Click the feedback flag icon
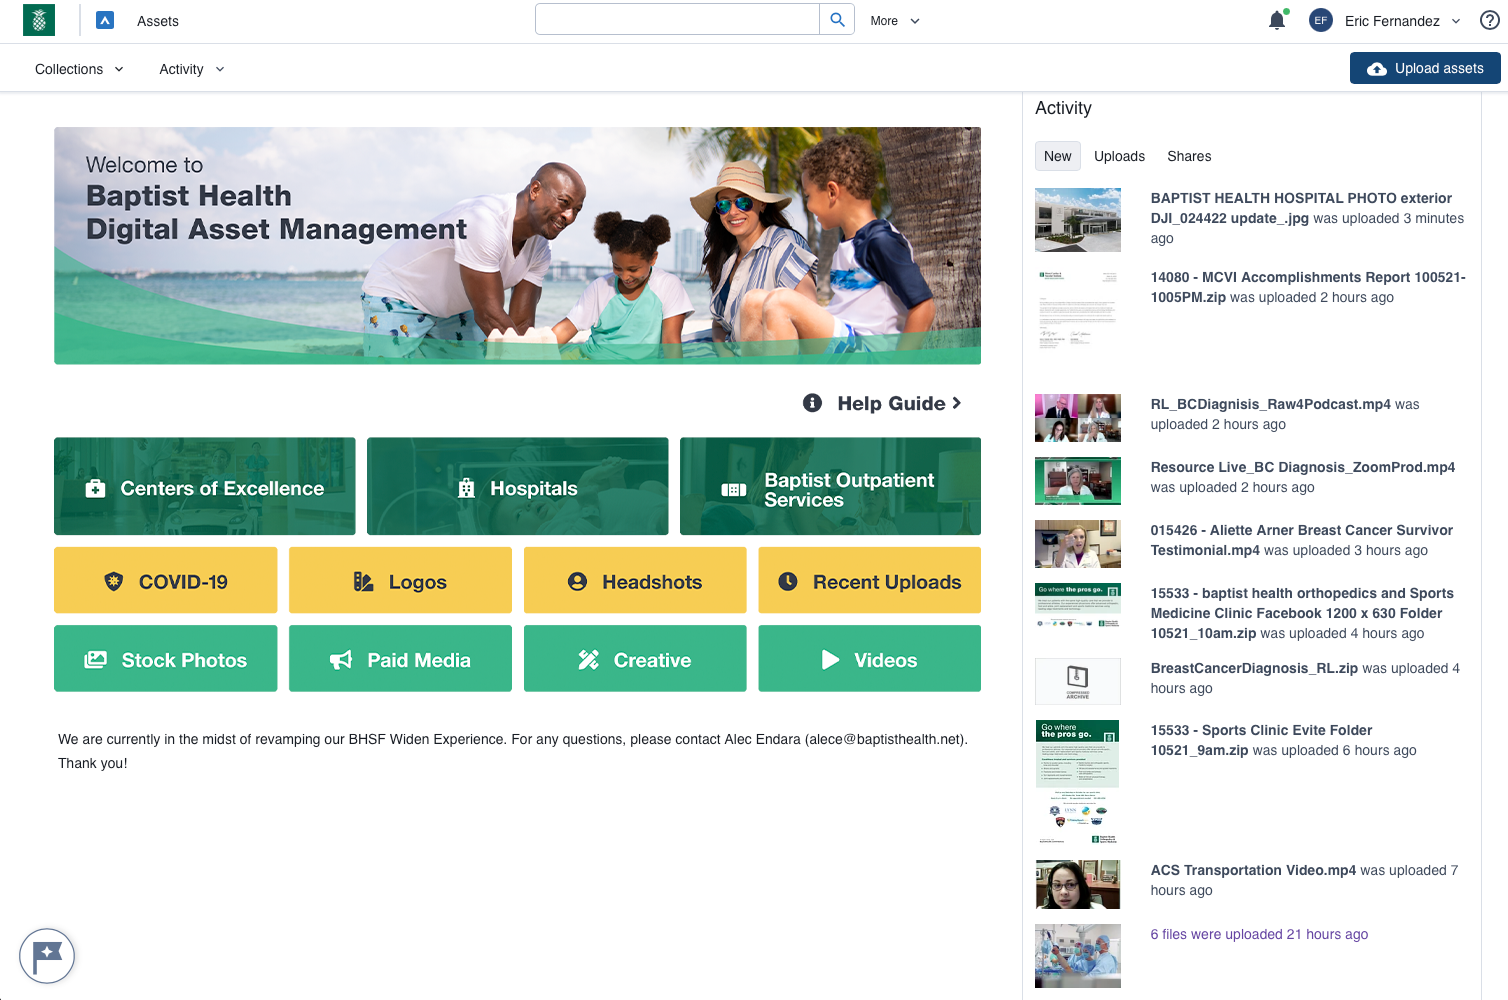This screenshot has width=1508, height=1000. pyautogui.click(x=47, y=956)
